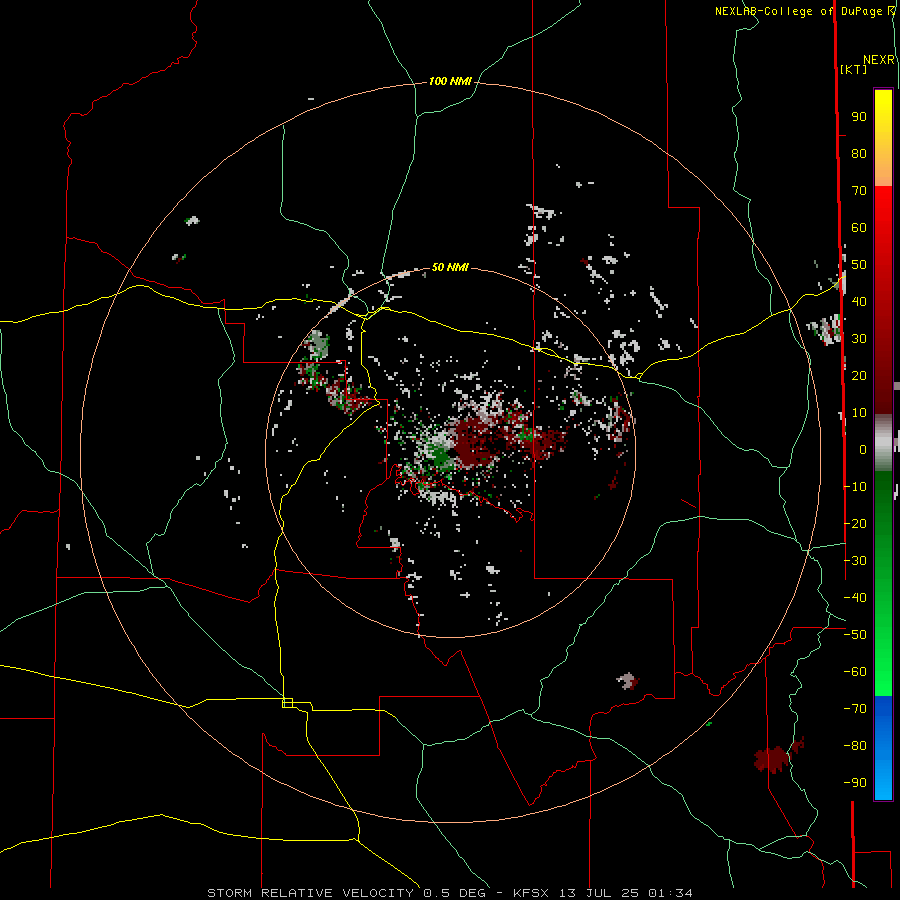Click the 20 value on the velocity scale
Viewport: 900px width, 900px height.
859,376
